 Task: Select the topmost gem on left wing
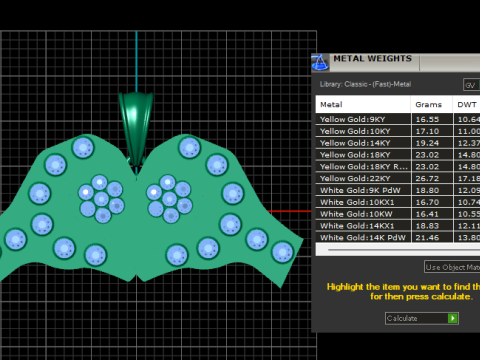(x=83, y=147)
